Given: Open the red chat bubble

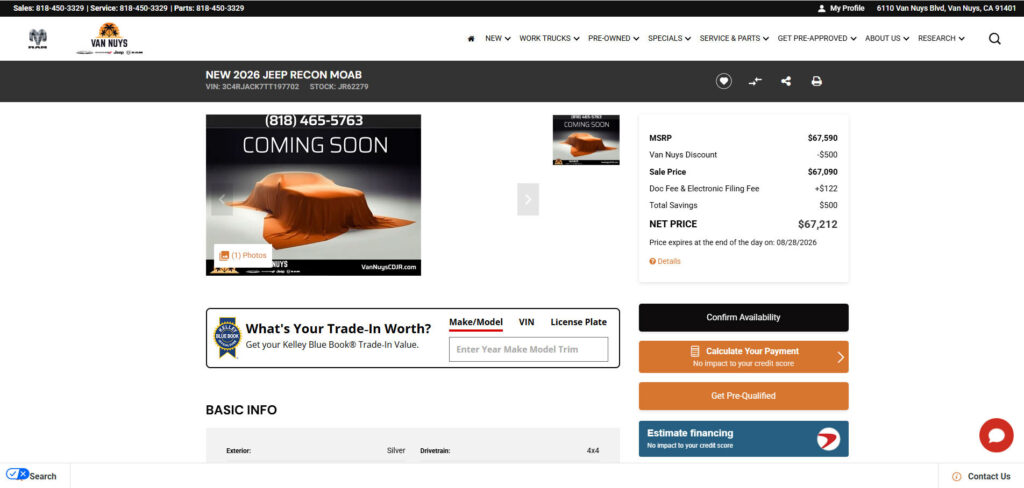Looking at the screenshot, I should point(996,435).
